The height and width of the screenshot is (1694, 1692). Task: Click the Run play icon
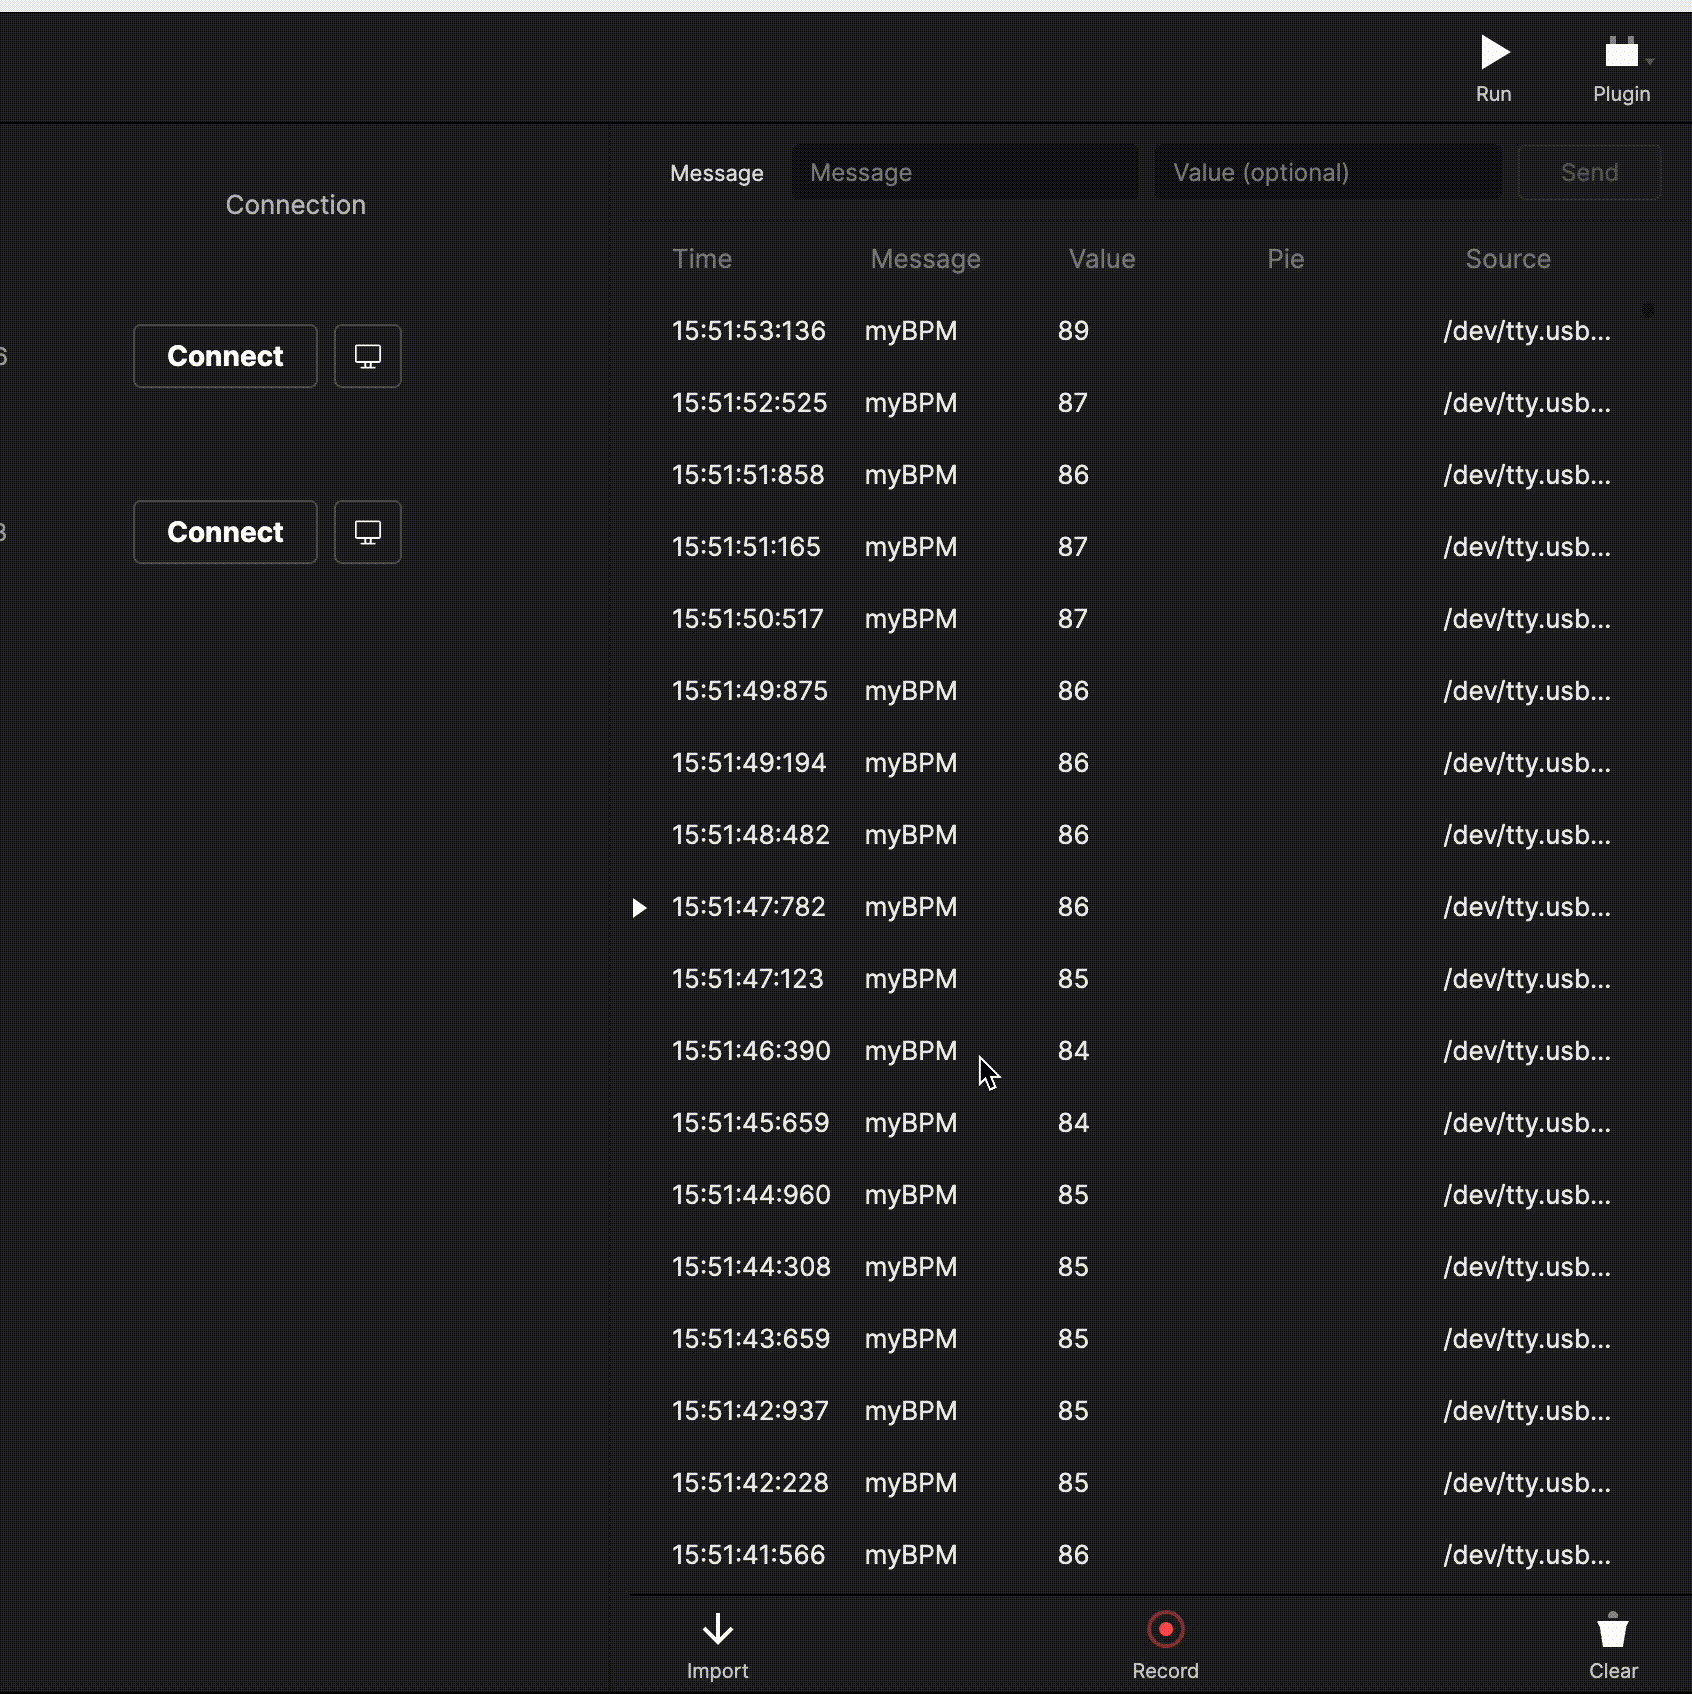pyautogui.click(x=1494, y=52)
